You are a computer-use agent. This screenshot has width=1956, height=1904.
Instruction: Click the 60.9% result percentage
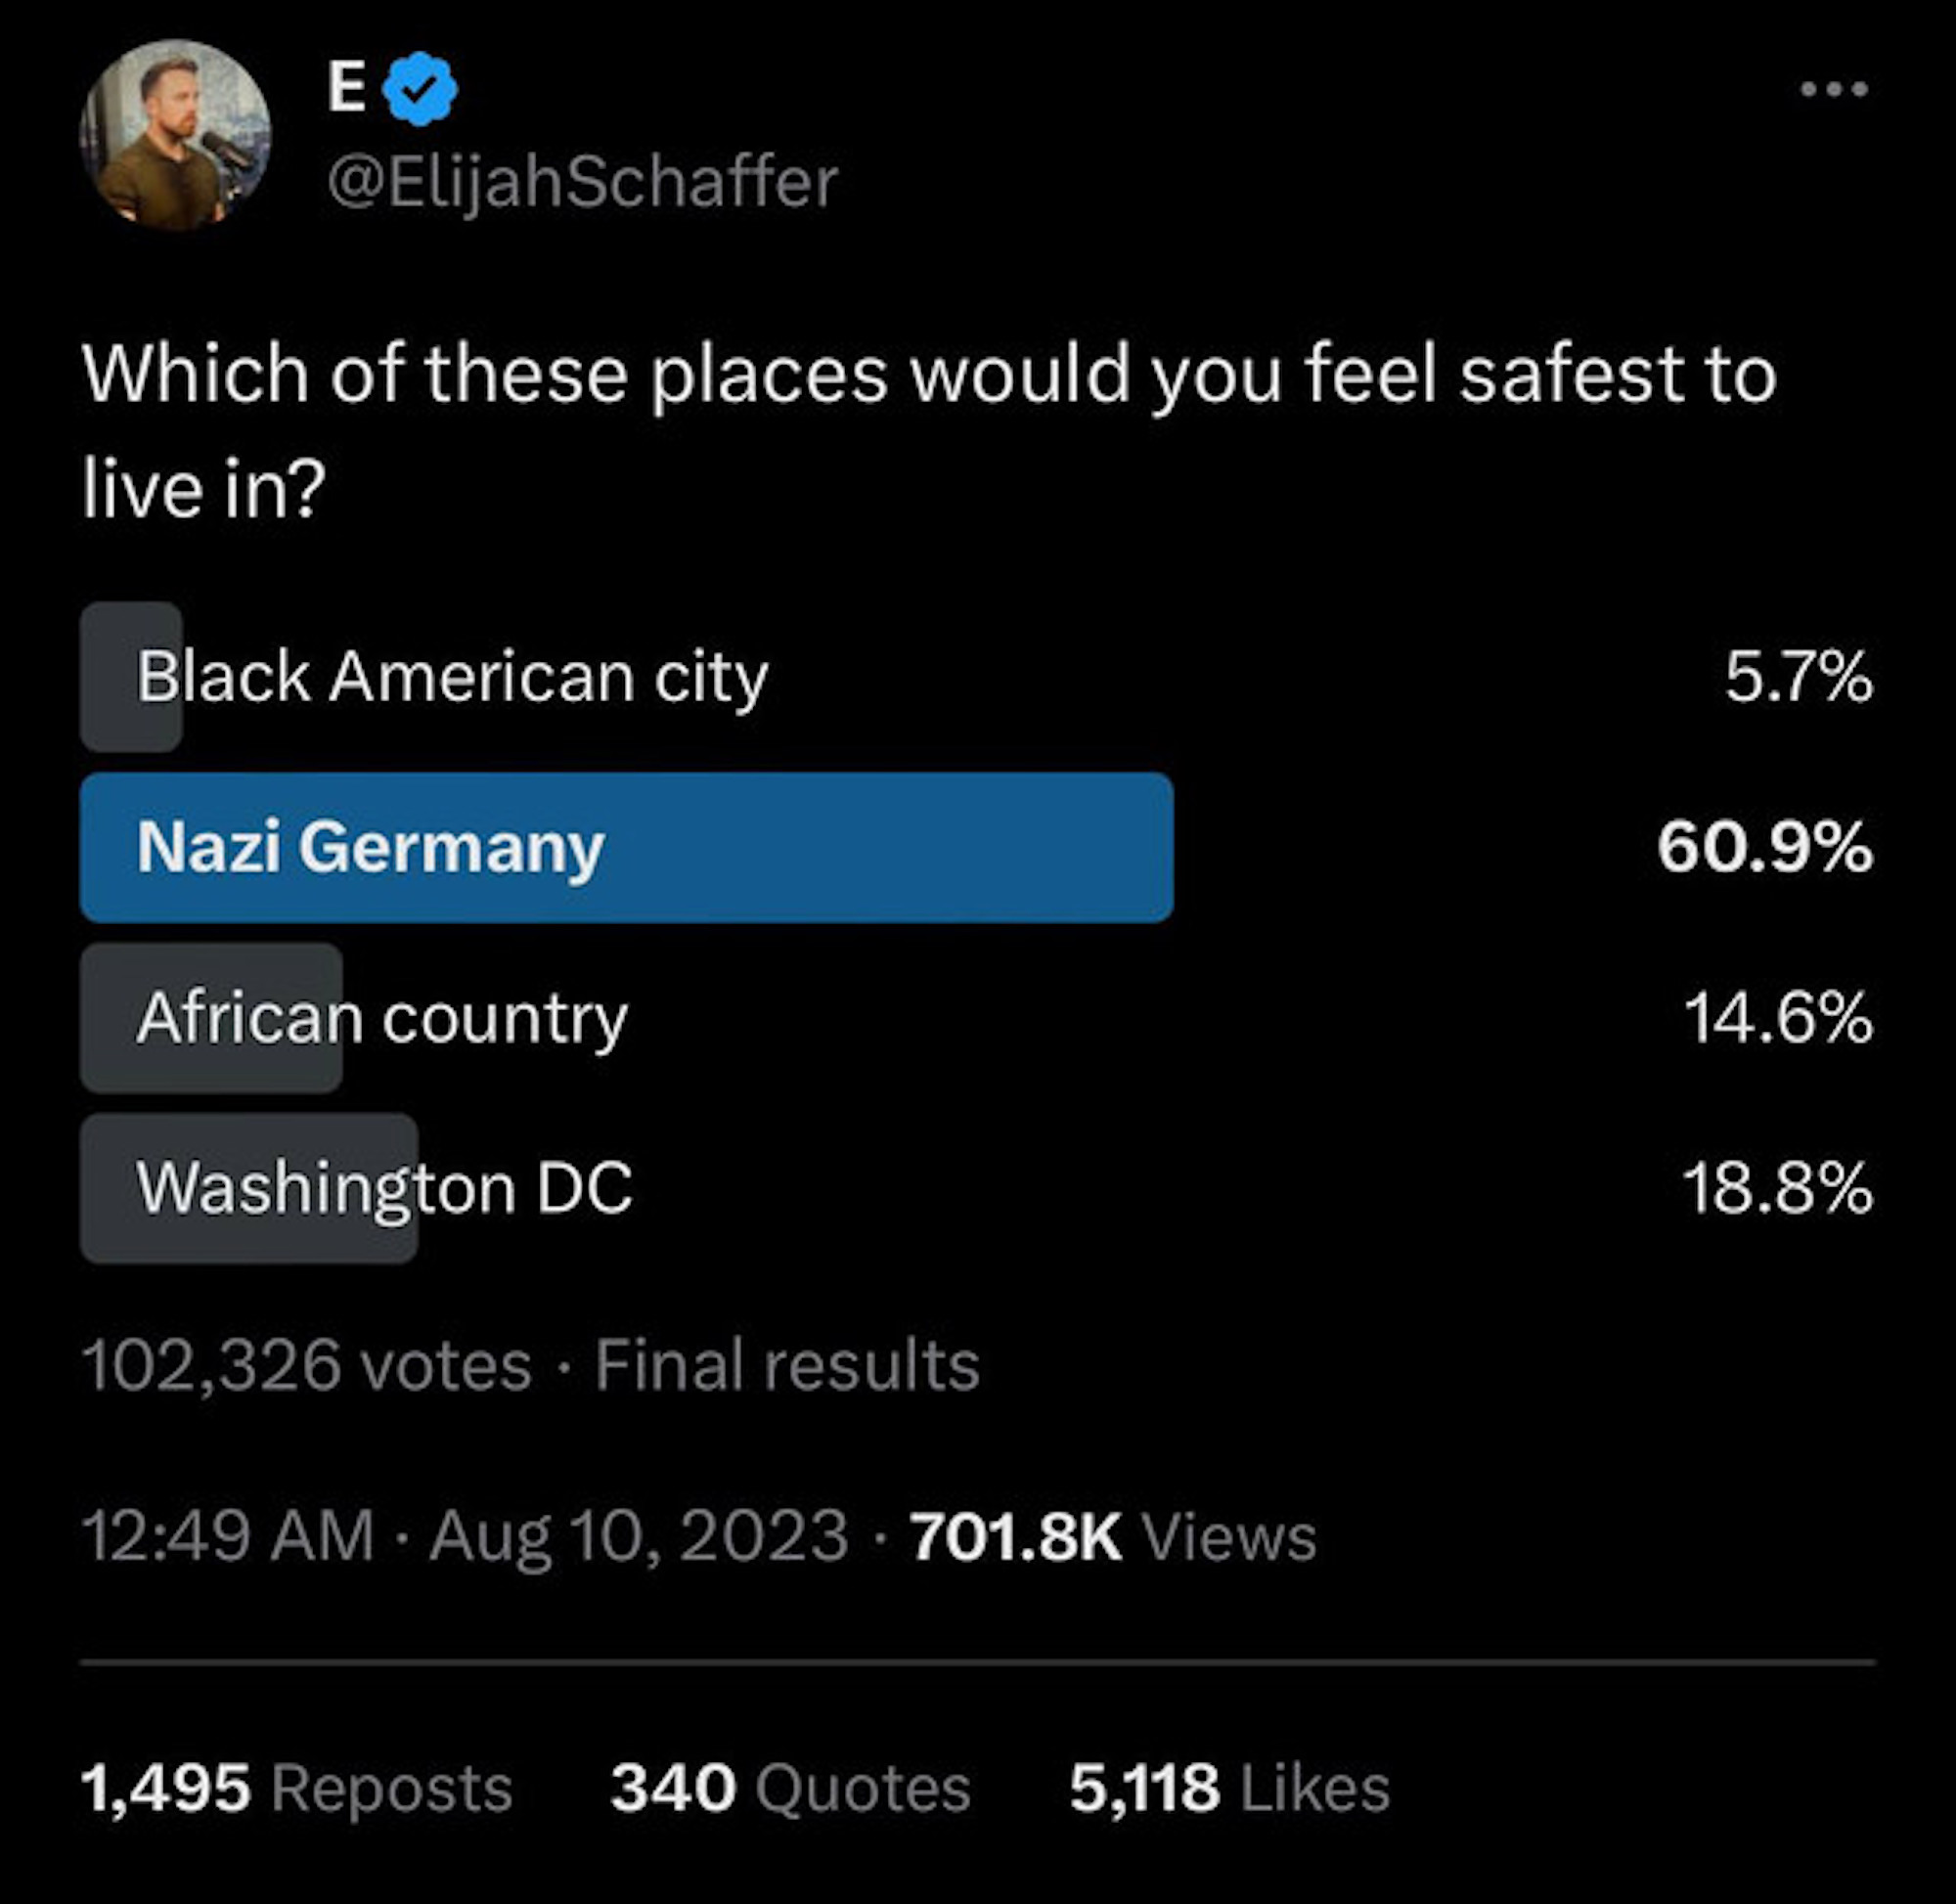point(1764,847)
